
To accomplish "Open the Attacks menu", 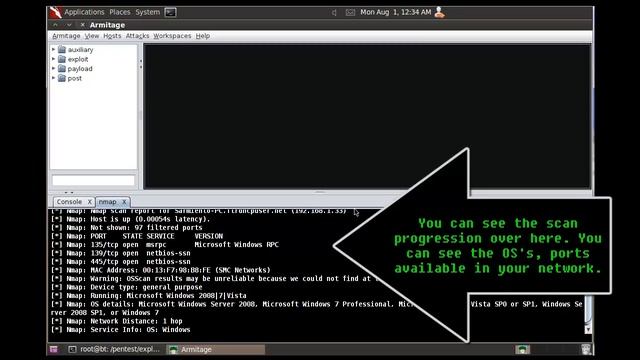I will [x=137, y=36].
